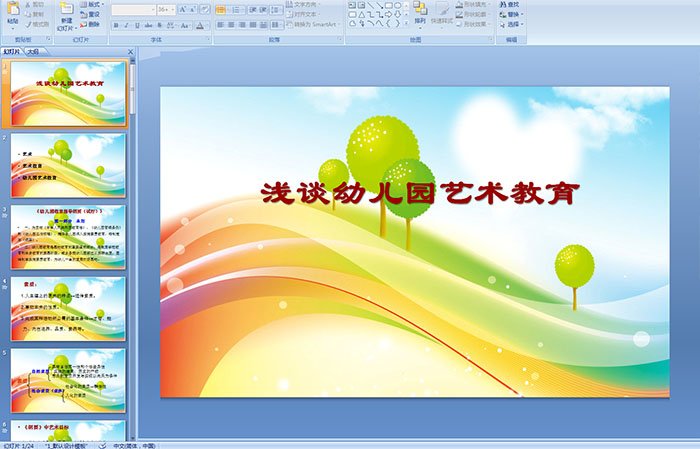The height and width of the screenshot is (449, 700).
Task: Toggle Underline formatting
Action: point(138,25)
